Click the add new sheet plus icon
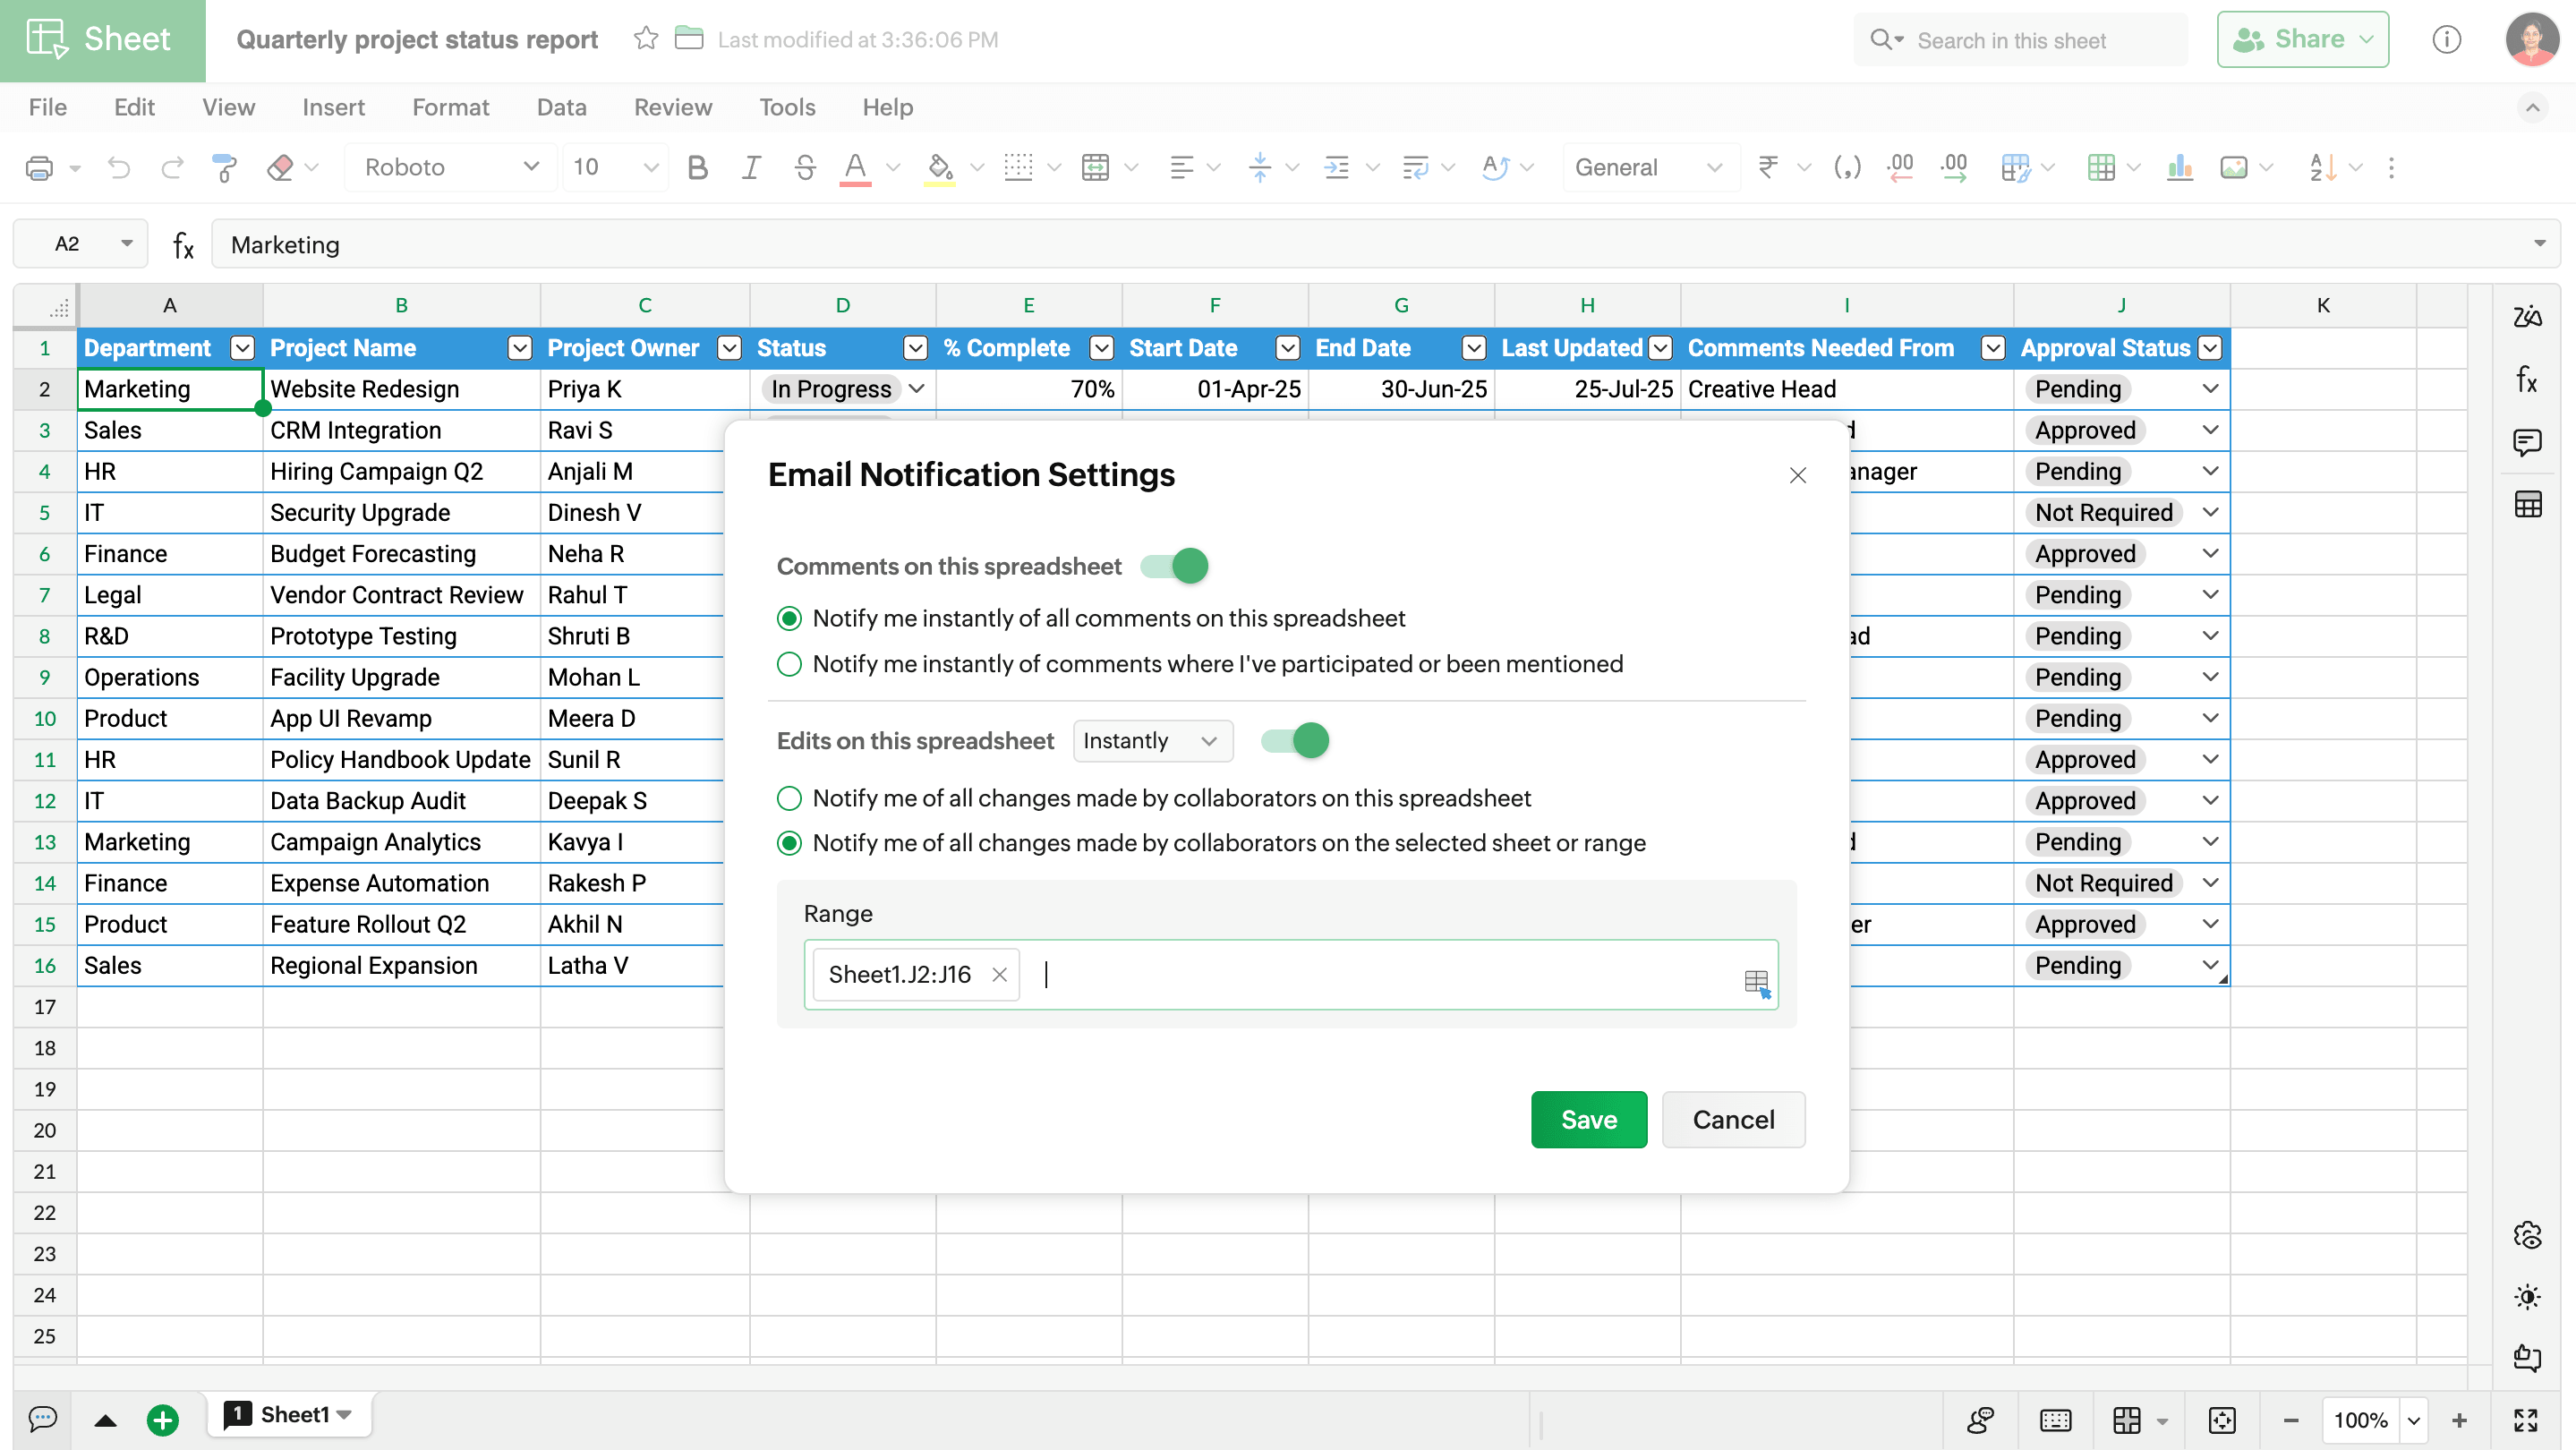The height and width of the screenshot is (1450, 2576). coord(162,1419)
